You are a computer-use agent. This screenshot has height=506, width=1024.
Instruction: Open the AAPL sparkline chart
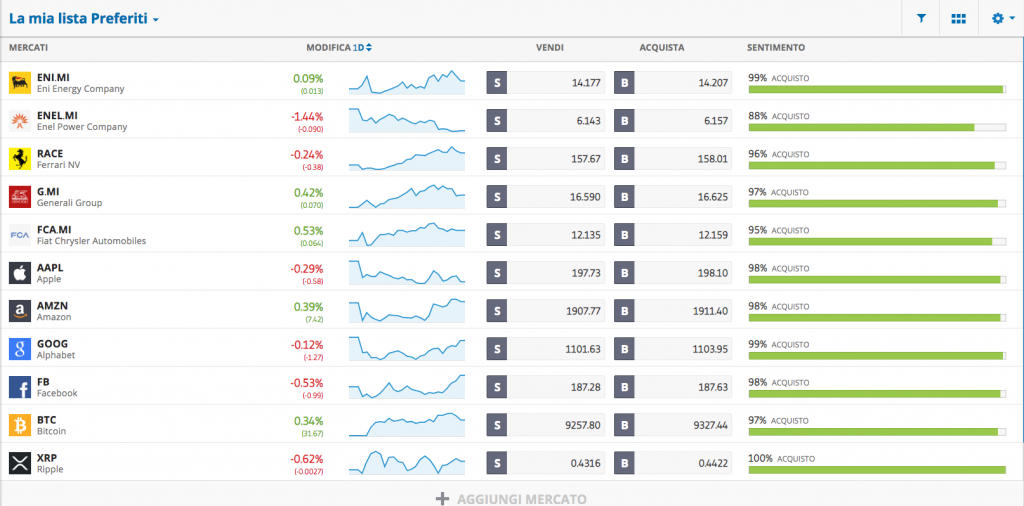pos(407,272)
